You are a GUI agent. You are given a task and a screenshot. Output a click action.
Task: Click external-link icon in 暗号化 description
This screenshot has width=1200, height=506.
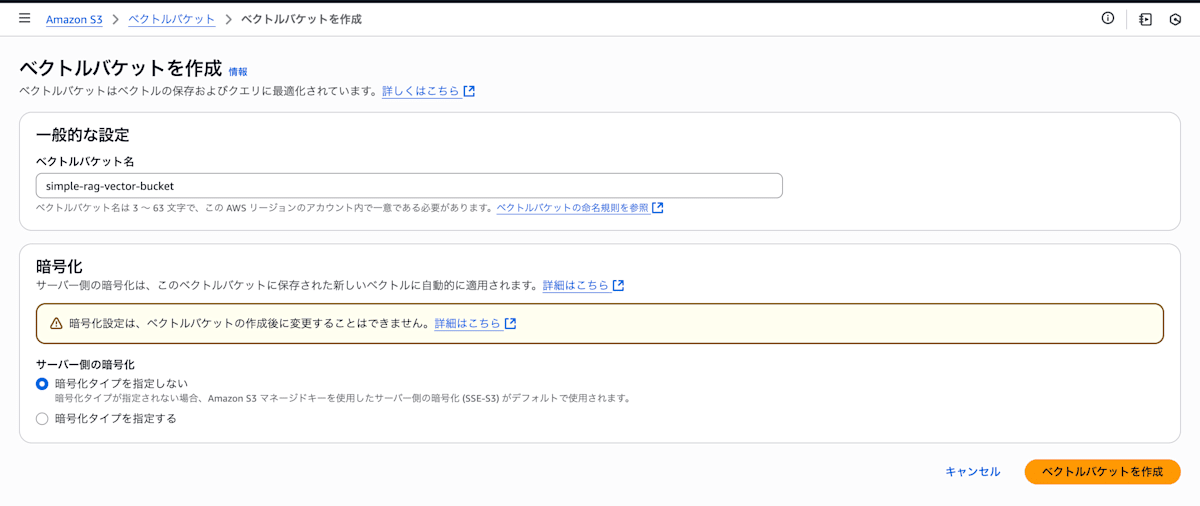pyautogui.click(x=618, y=285)
